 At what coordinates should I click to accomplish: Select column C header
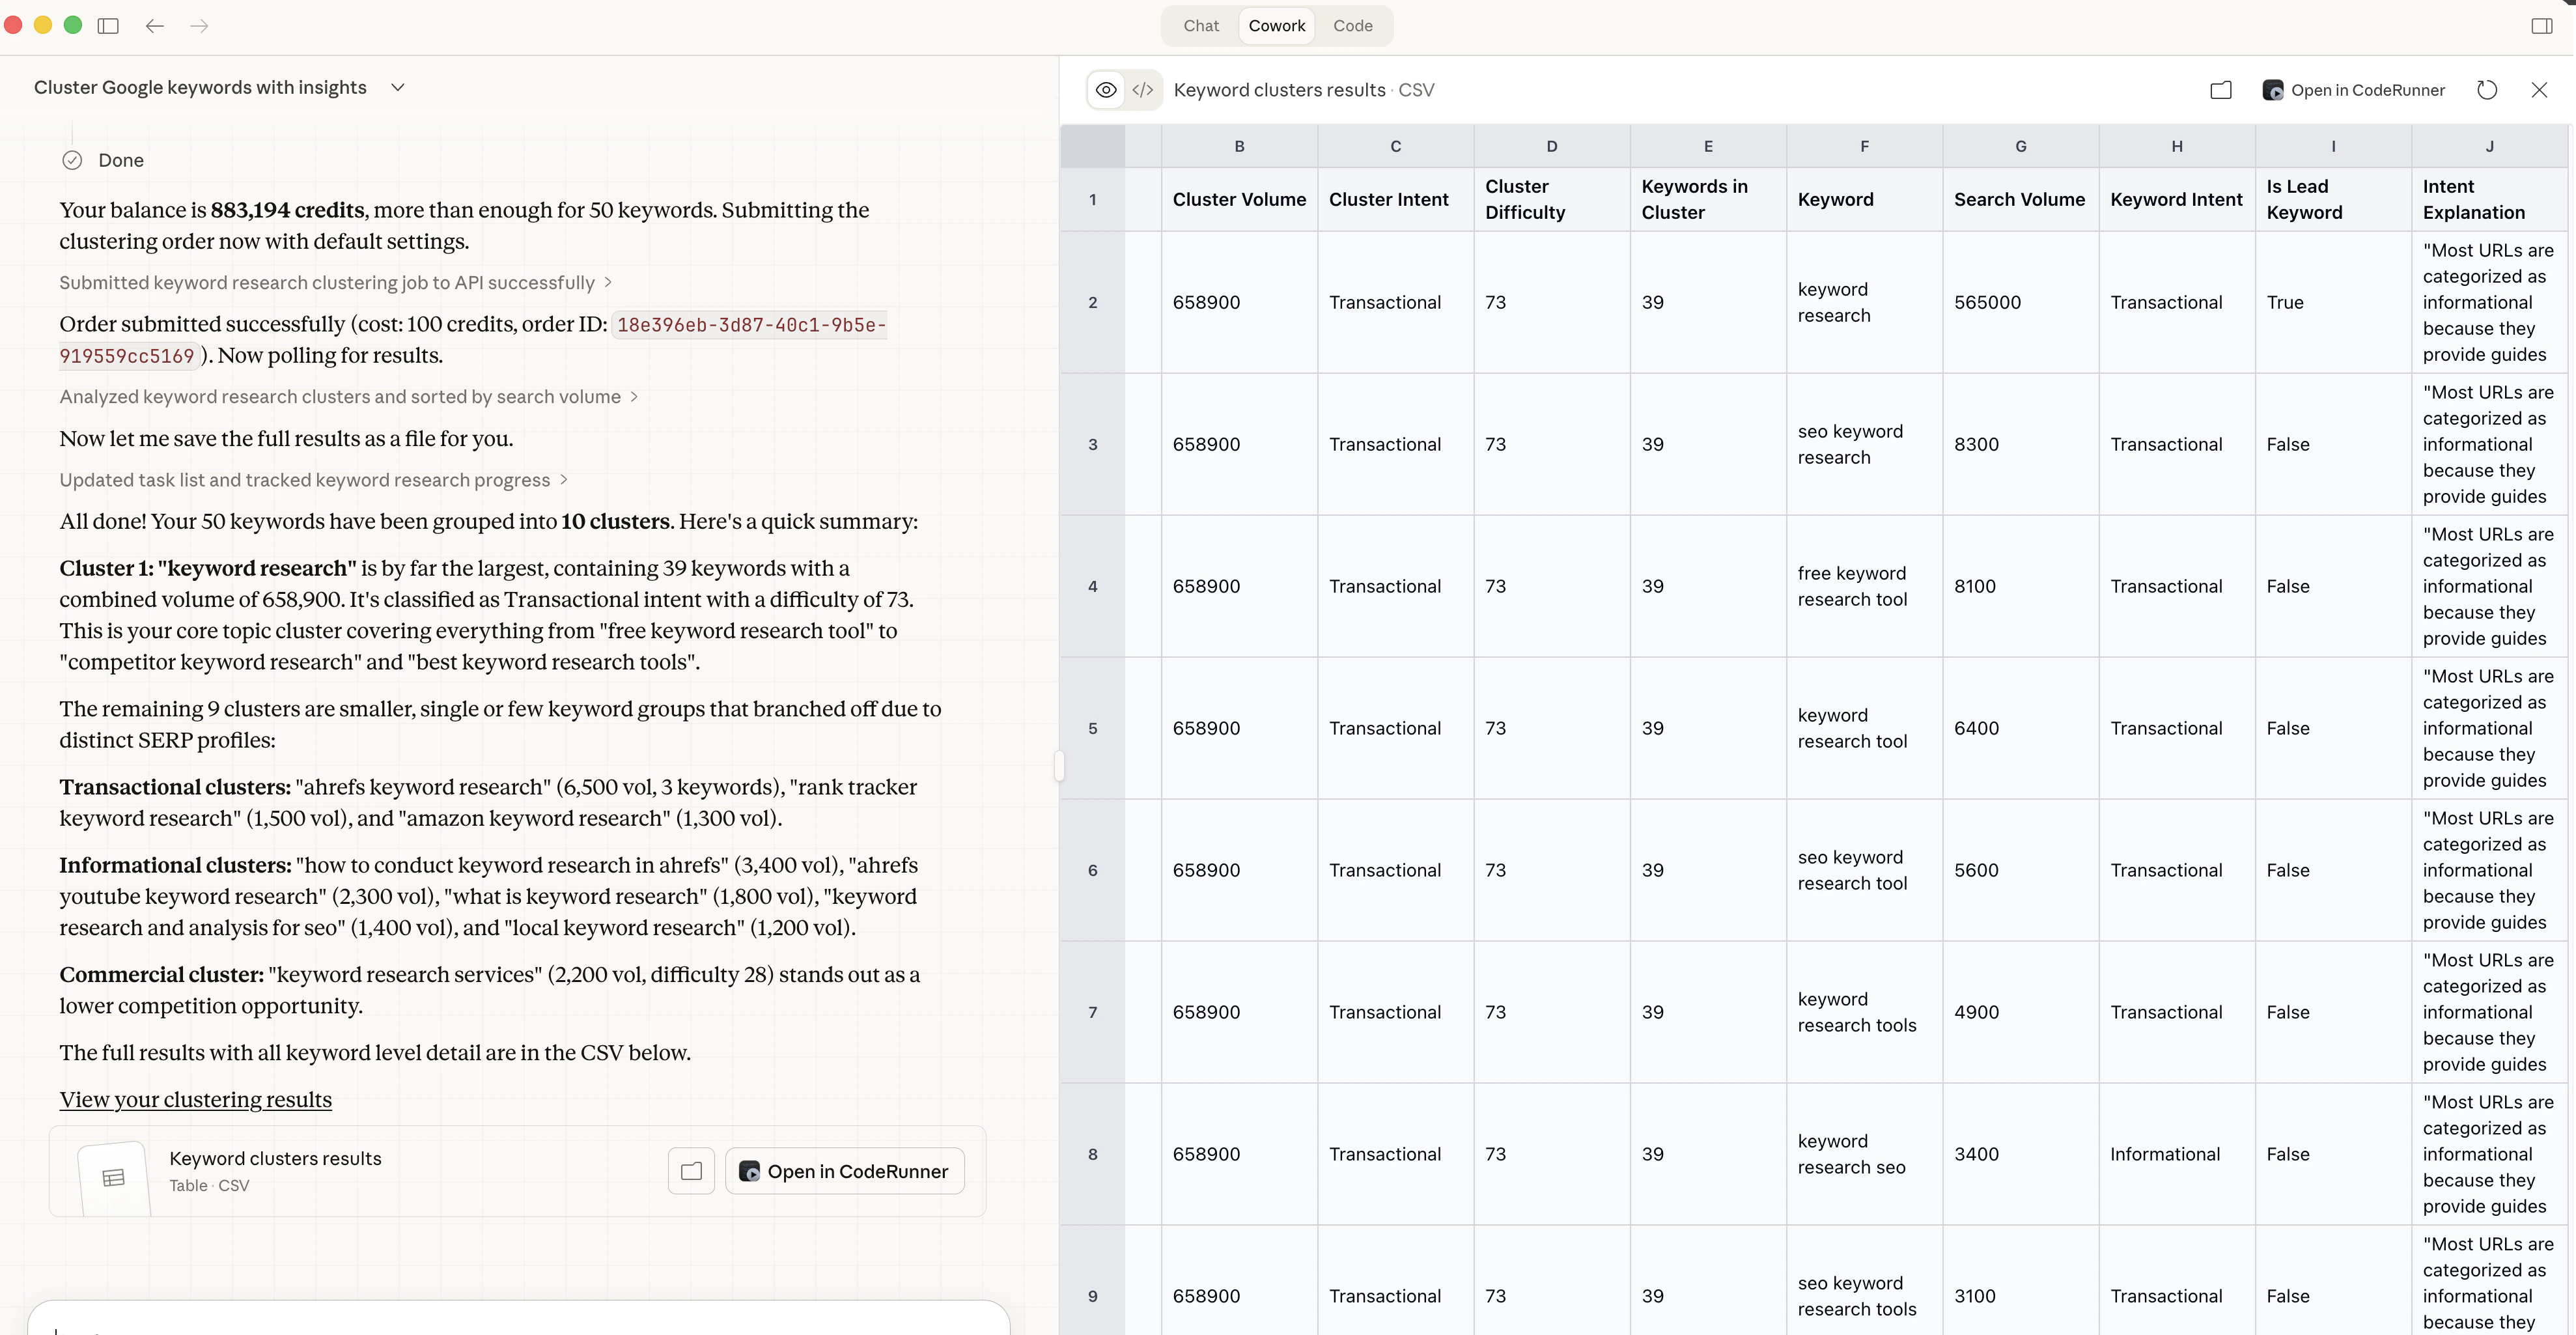(1395, 146)
